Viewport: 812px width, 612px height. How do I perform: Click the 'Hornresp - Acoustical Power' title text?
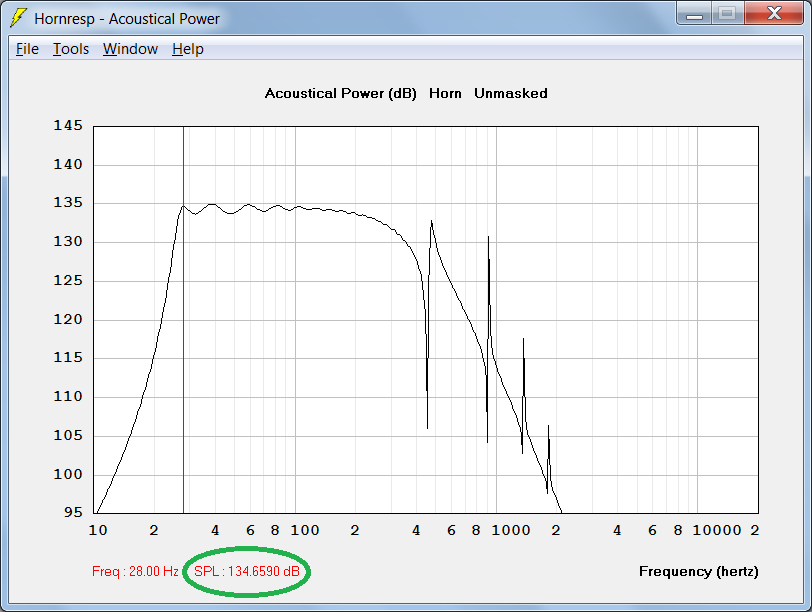tap(127, 19)
